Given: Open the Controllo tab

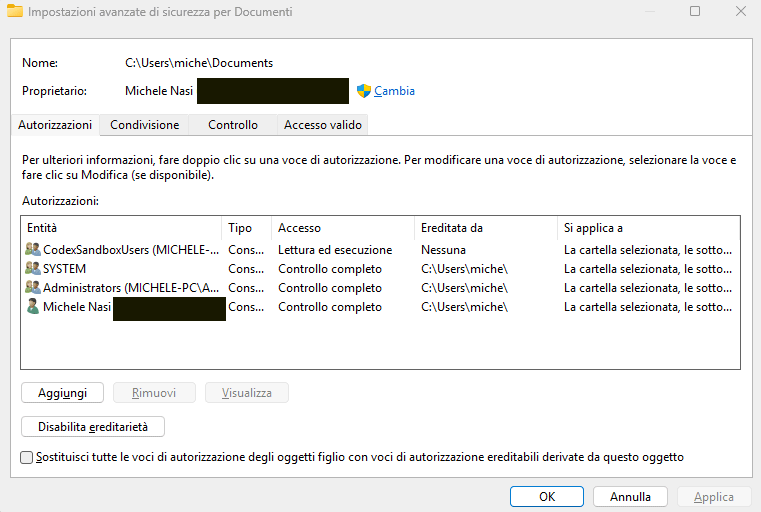Looking at the screenshot, I should [x=233, y=125].
